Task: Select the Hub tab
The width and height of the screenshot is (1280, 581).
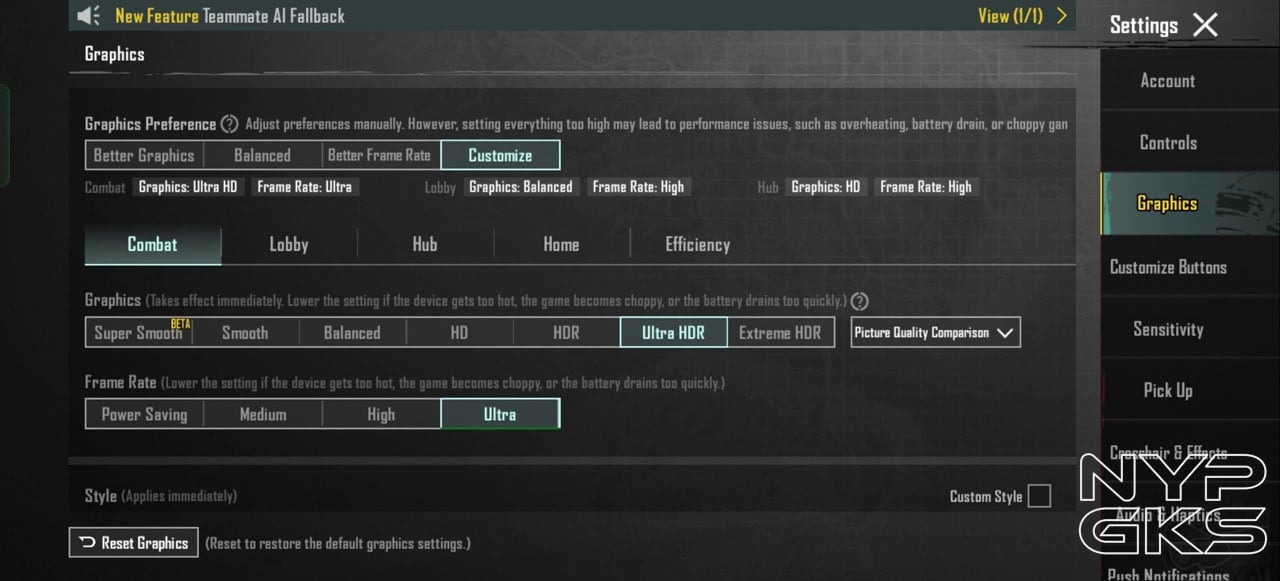Action: 425,244
